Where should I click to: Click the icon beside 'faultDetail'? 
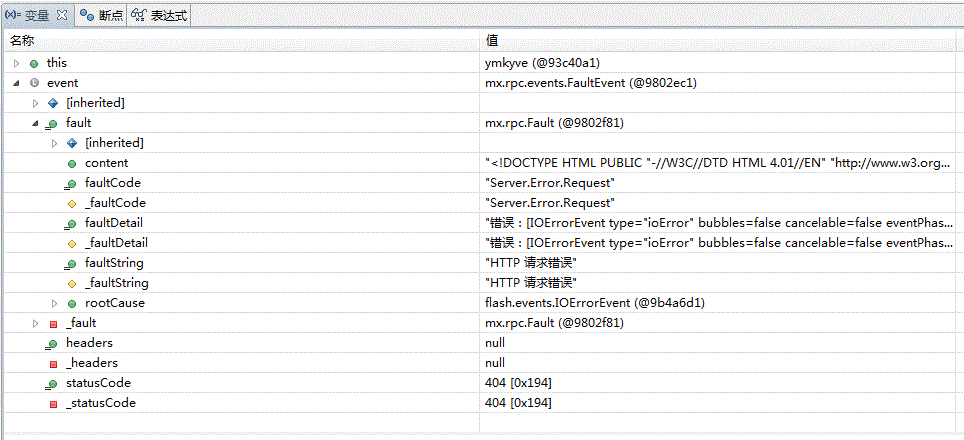(71, 224)
